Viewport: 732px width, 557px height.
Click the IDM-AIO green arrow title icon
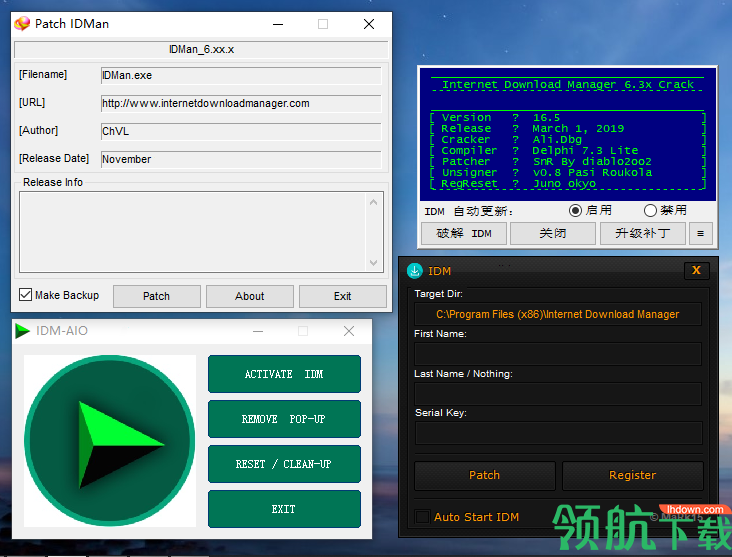click(22, 331)
